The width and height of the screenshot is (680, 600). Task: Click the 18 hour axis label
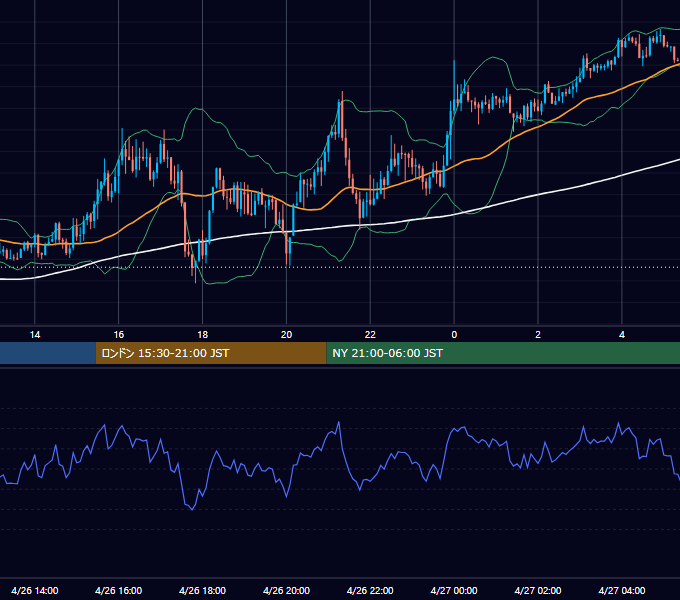(203, 335)
